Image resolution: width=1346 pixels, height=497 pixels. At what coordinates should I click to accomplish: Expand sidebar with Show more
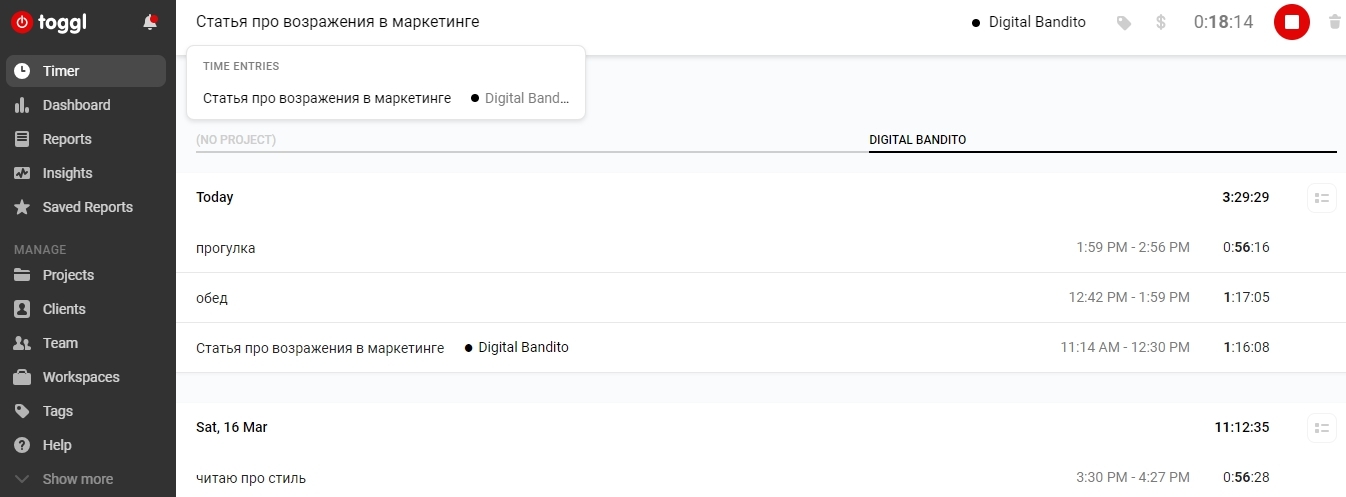pos(77,479)
